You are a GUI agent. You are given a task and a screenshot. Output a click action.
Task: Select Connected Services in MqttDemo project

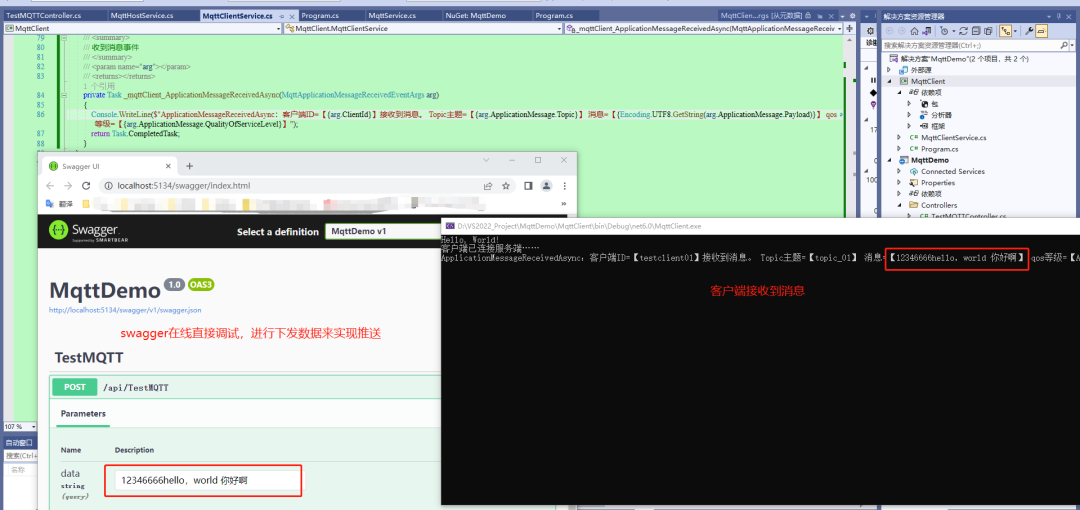coord(953,171)
